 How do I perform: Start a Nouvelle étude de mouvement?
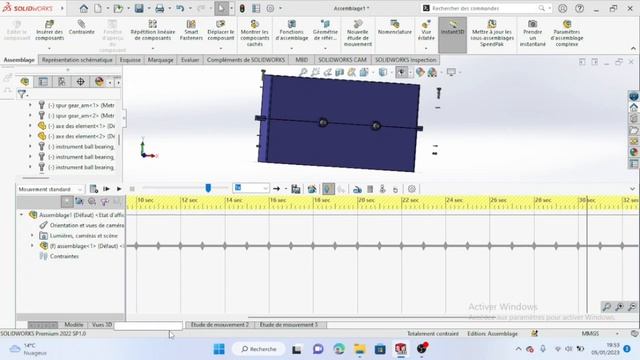click(358, 33)
